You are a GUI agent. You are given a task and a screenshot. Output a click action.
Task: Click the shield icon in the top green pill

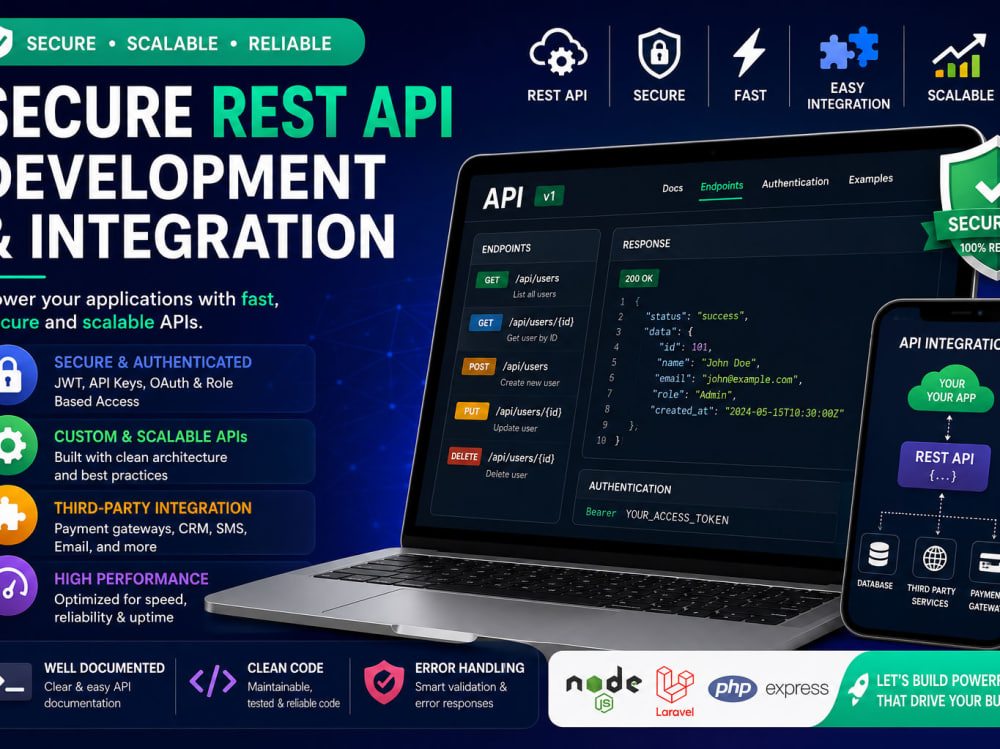(x=5, y=42)
